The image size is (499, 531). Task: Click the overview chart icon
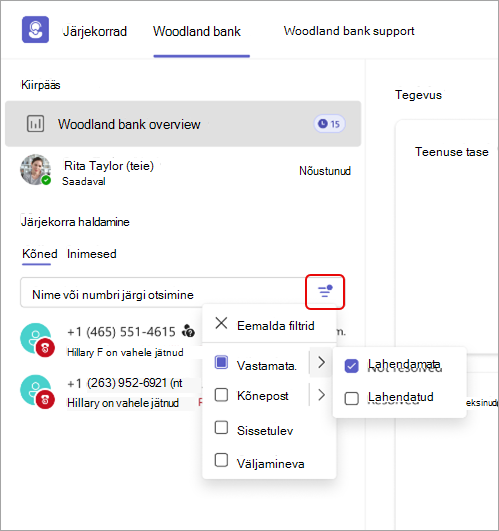coord(35,124)
